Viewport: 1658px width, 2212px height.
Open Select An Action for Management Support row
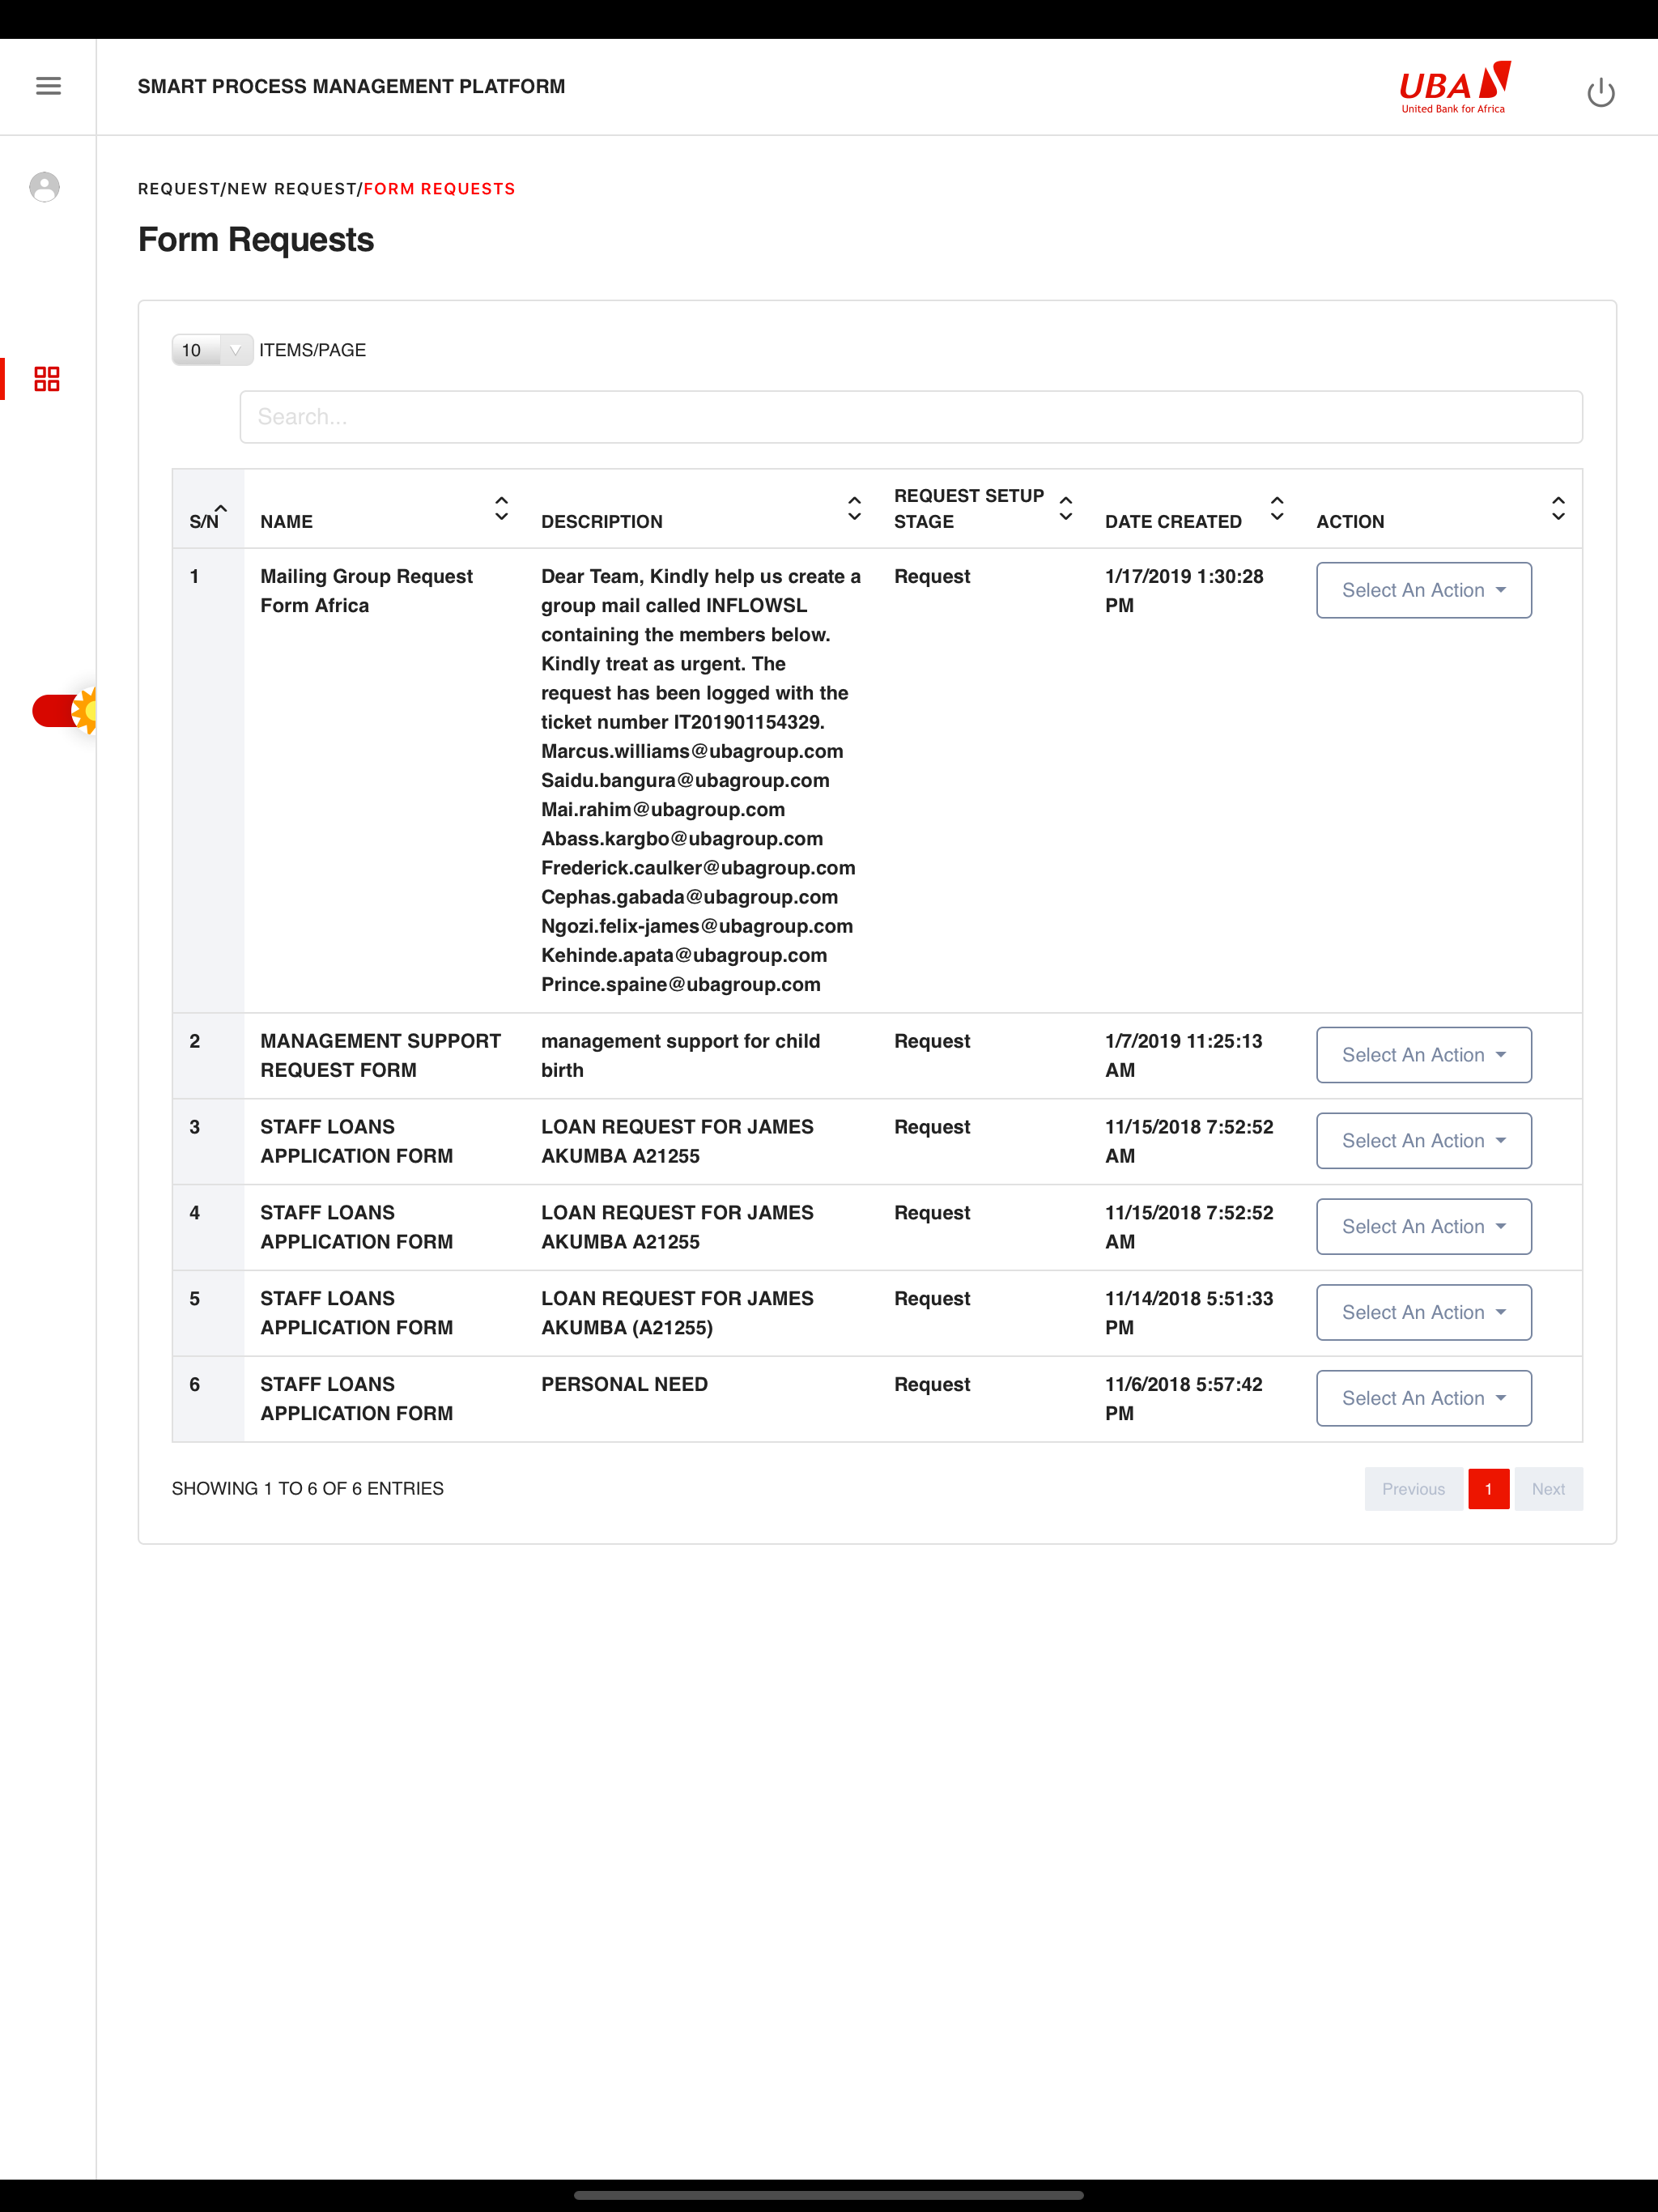tap(1422, 1055)
